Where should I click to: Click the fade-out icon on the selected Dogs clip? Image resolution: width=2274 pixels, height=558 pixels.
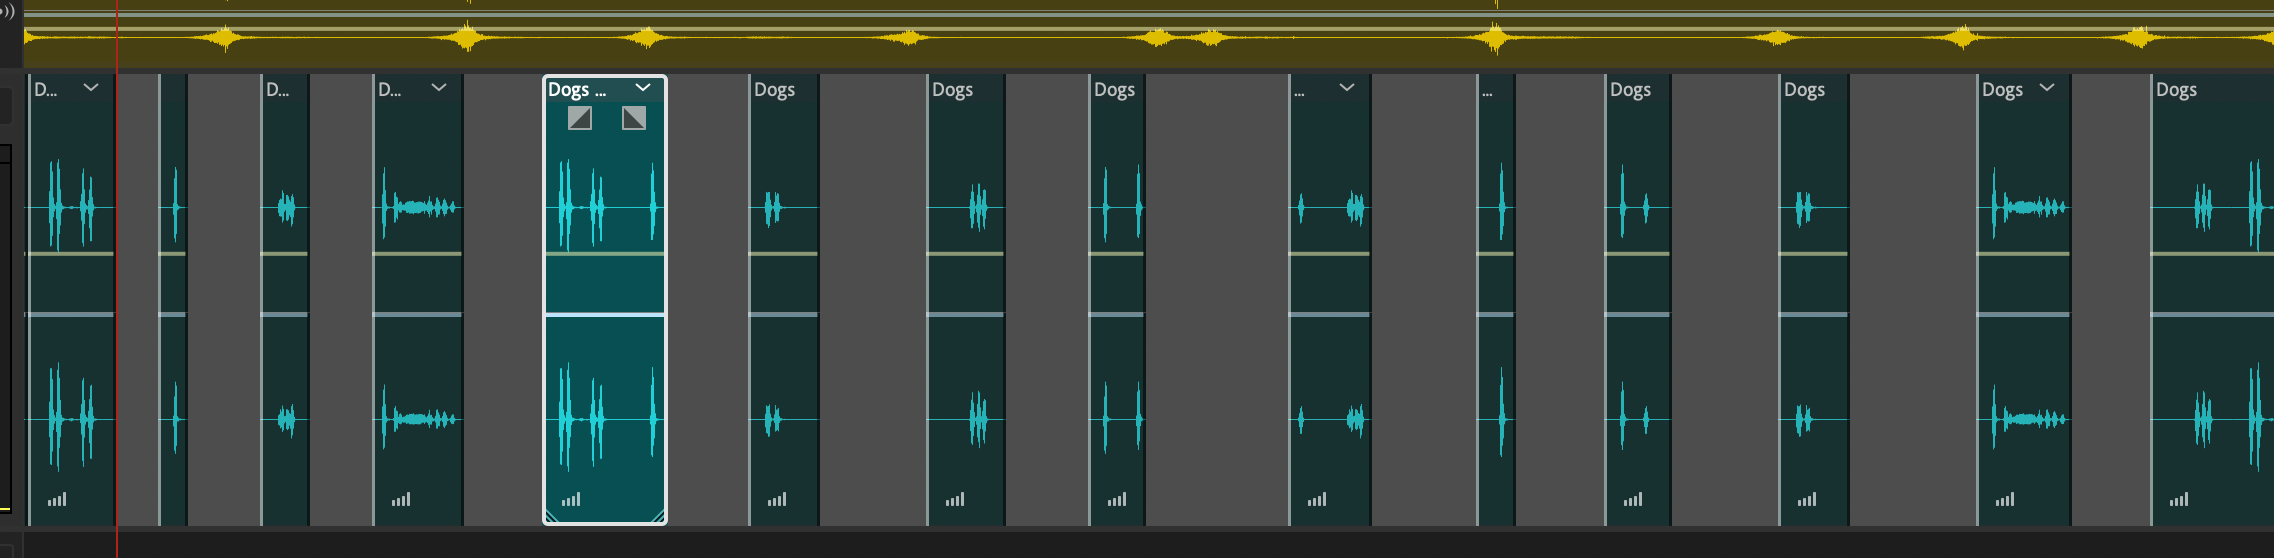pyautogui.click(x=634, y=118)
